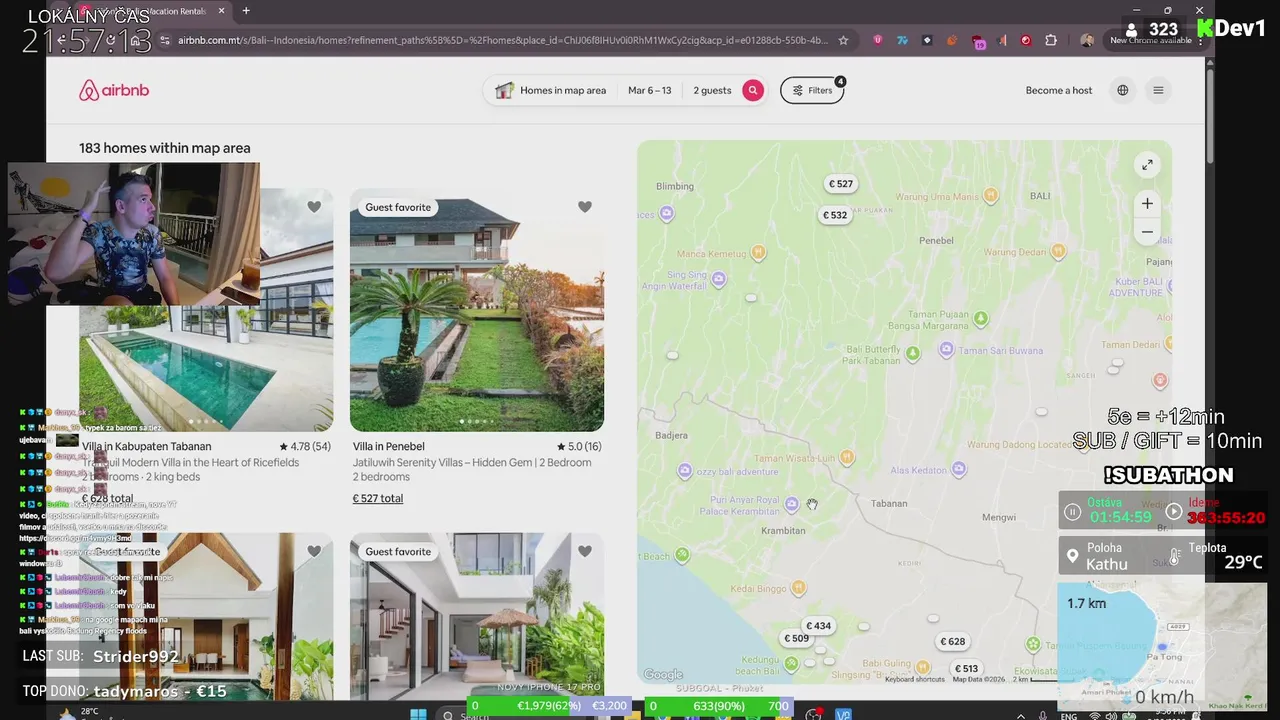Viewport: 1280px width, 720px height.
Task: Heart the Villa in Penebel listing
Action: point(585,207)
